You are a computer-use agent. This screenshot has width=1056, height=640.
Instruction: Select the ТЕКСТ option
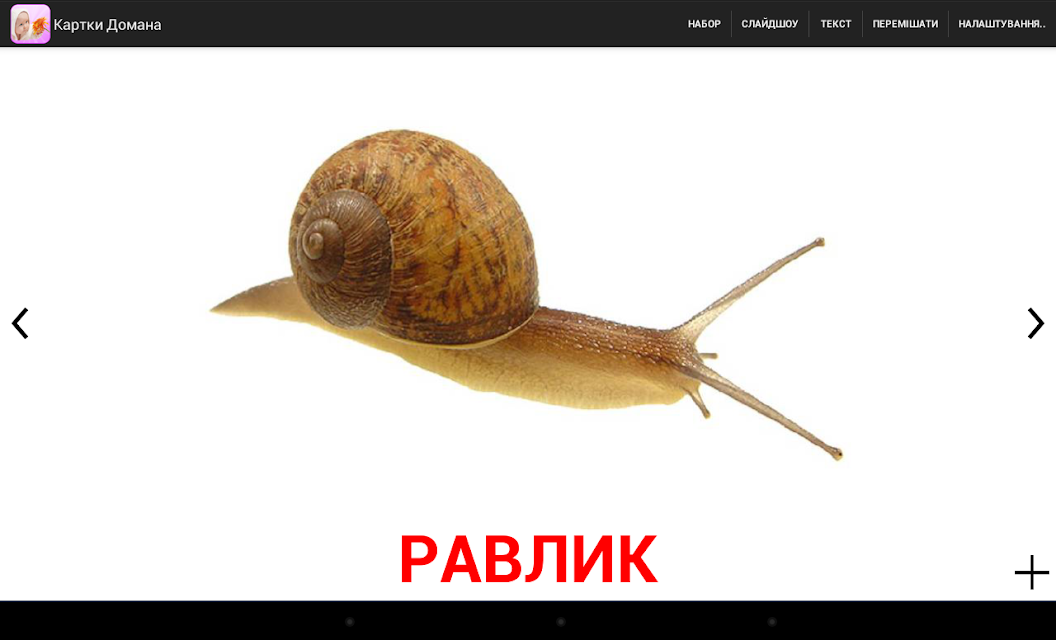pos(836,24)
